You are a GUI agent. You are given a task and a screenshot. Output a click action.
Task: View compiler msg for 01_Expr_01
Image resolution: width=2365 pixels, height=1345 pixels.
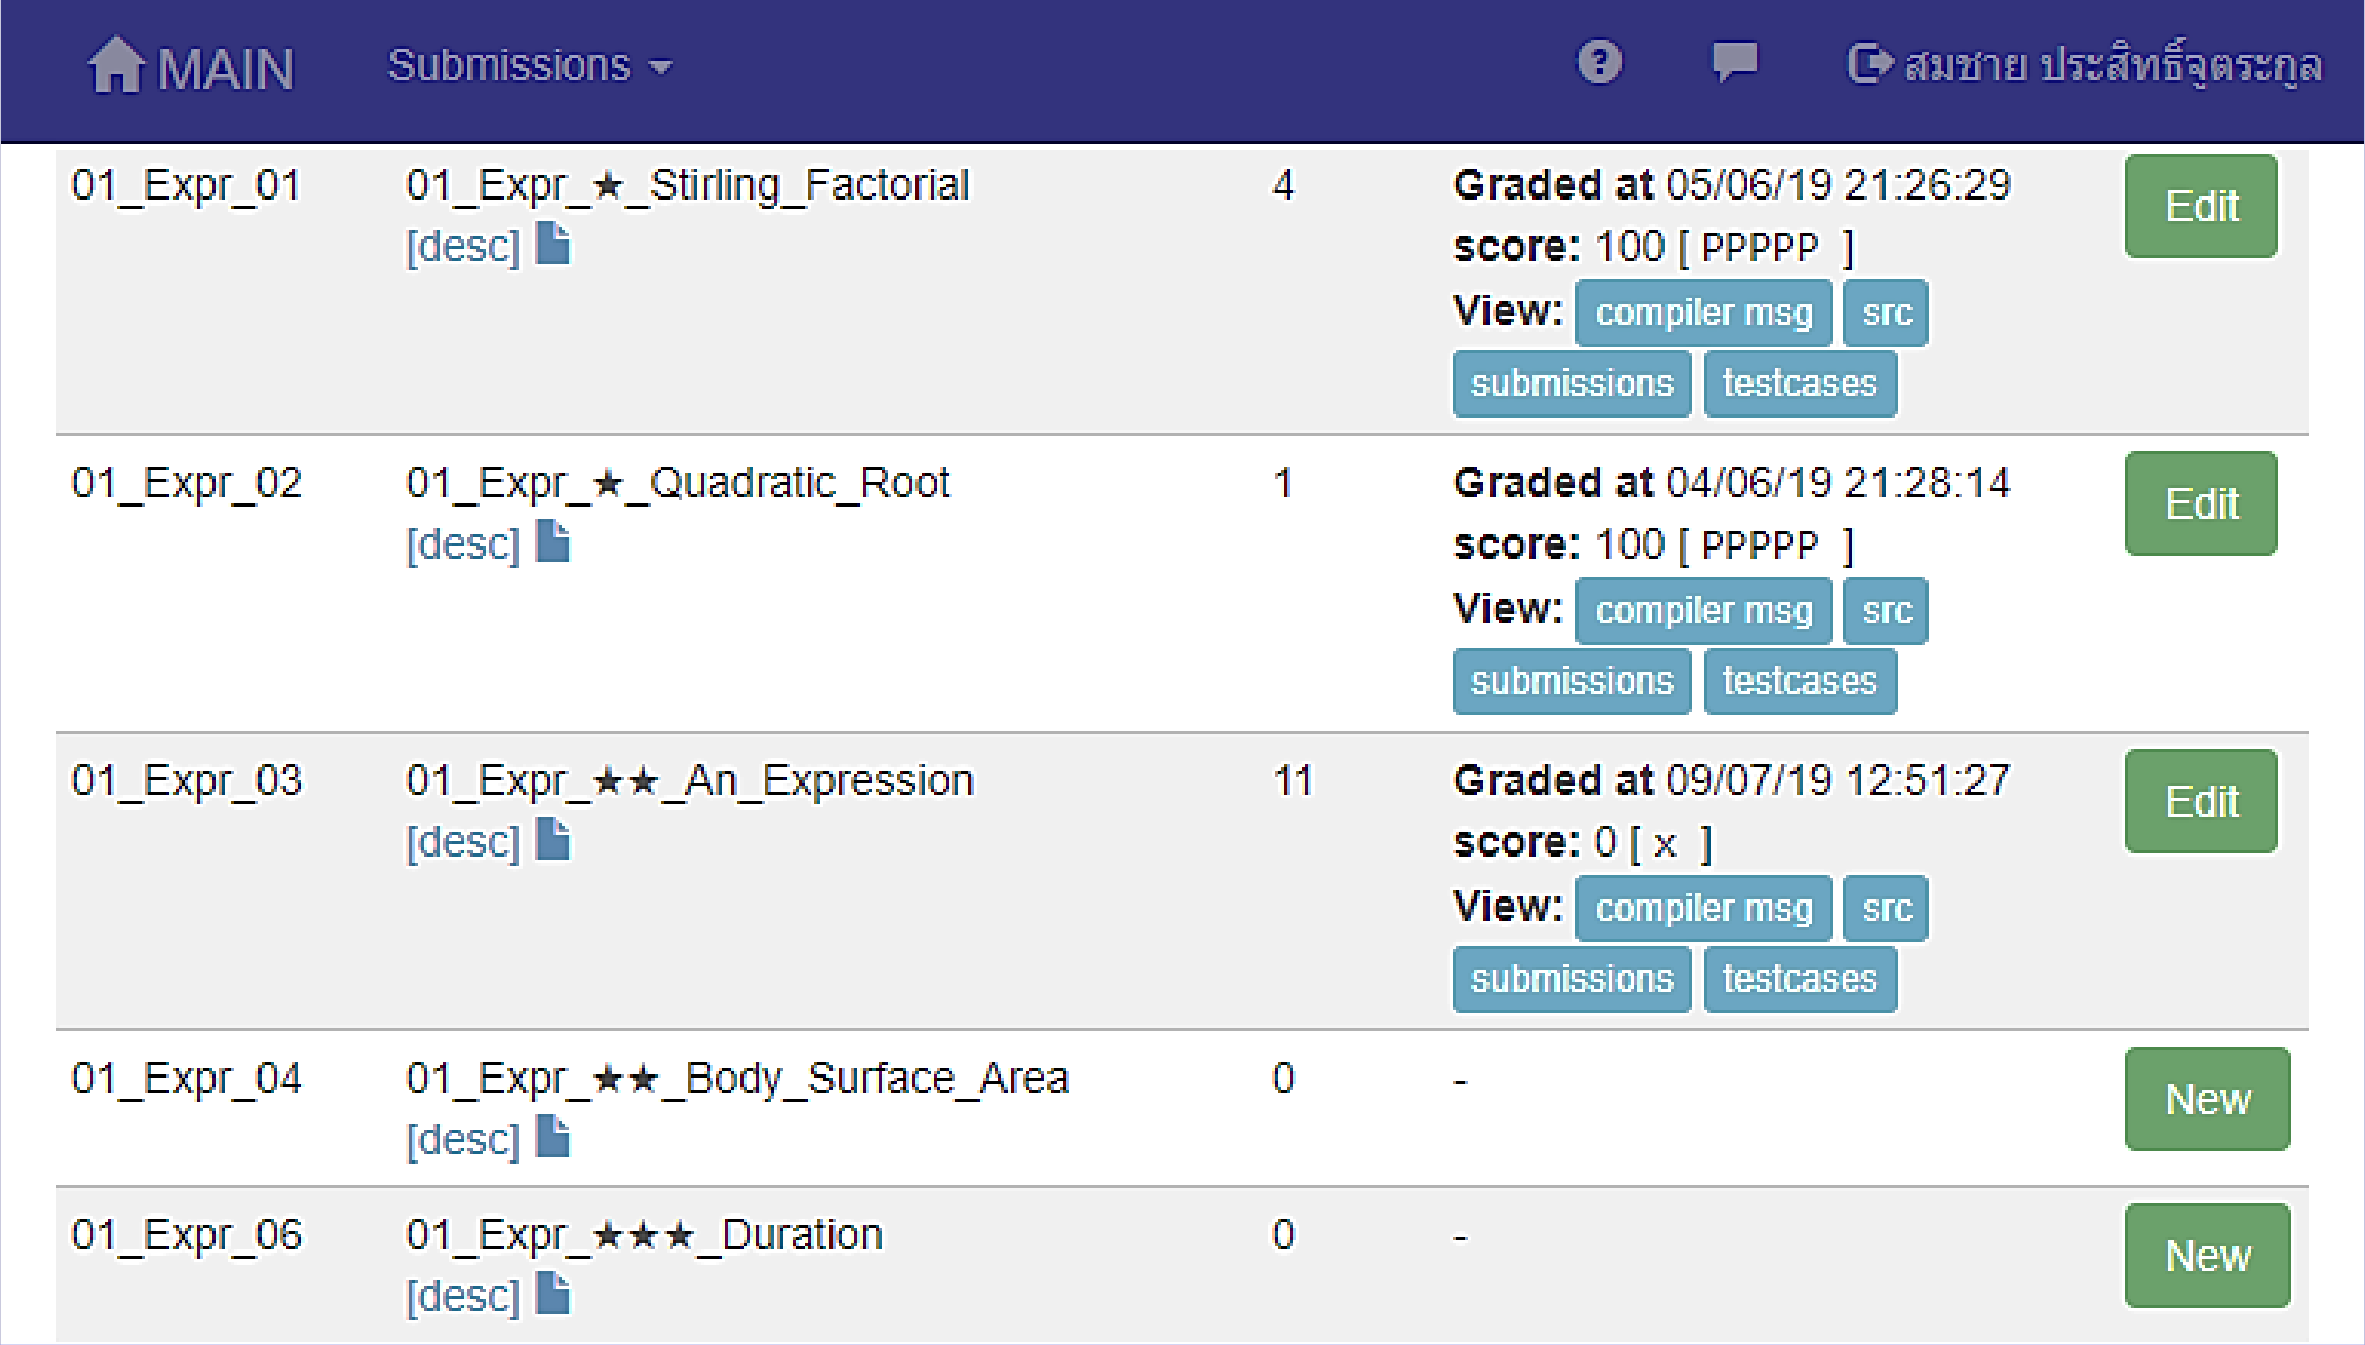coord(1704,313)
